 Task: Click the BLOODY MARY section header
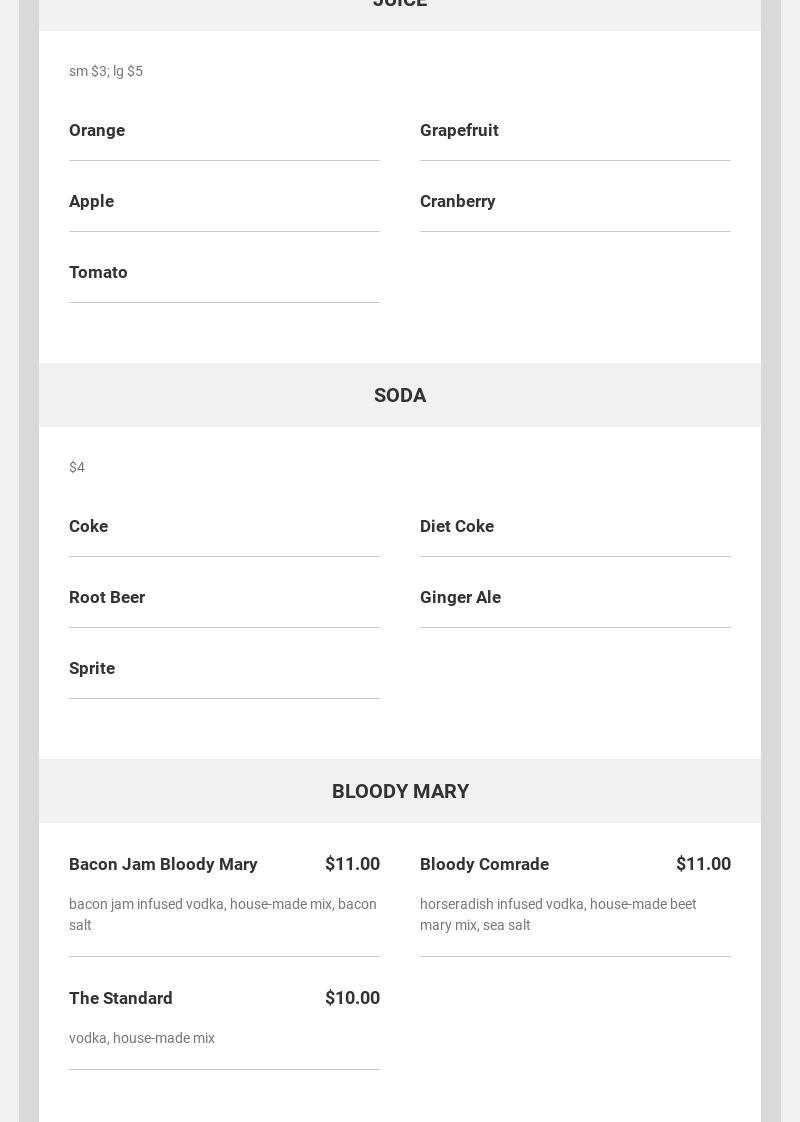pos(400,791)
